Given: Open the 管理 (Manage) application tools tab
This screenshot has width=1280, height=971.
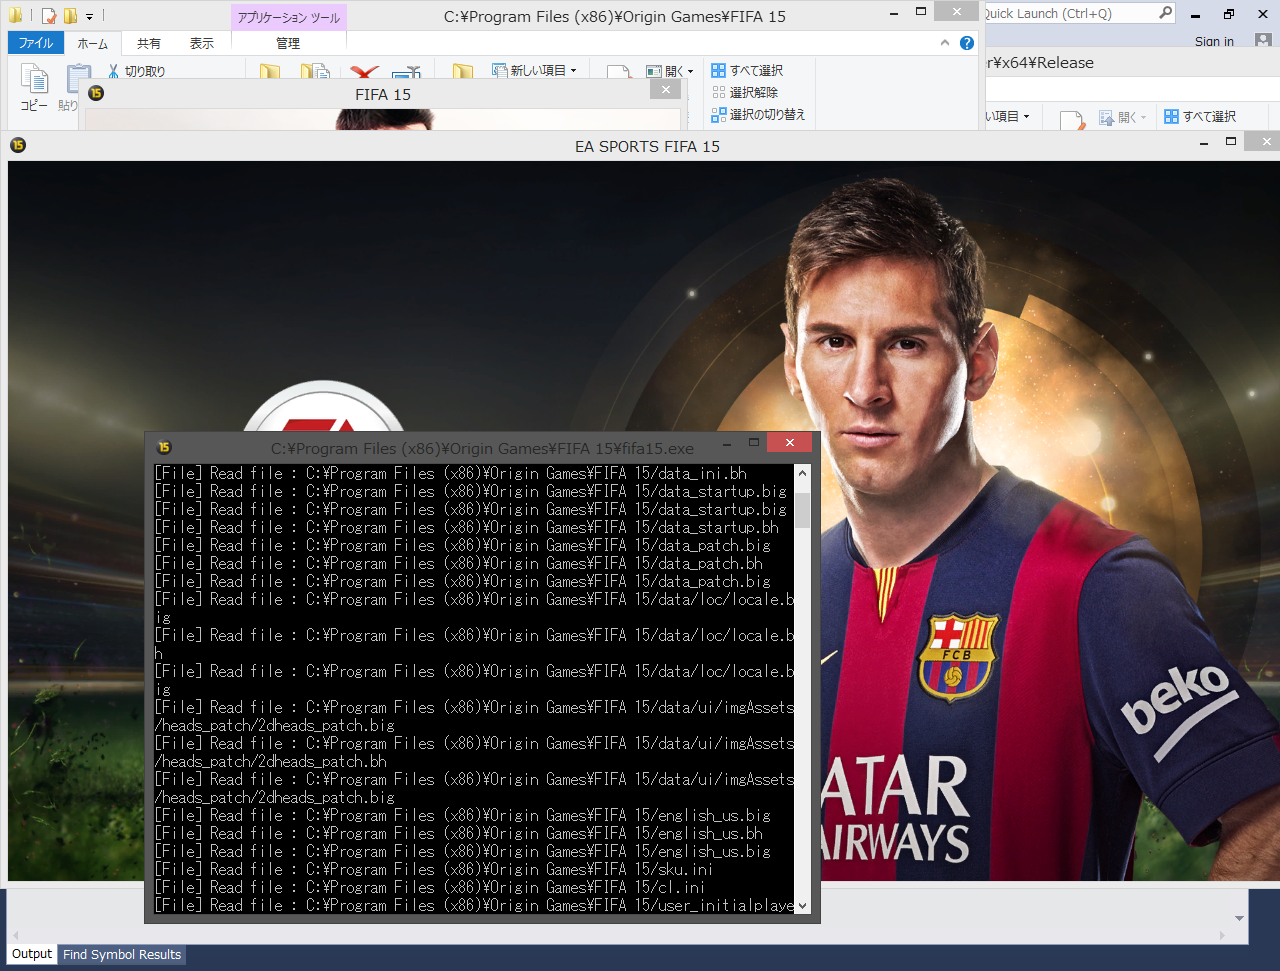Looking at the screenshot, I should pos(288,43).
